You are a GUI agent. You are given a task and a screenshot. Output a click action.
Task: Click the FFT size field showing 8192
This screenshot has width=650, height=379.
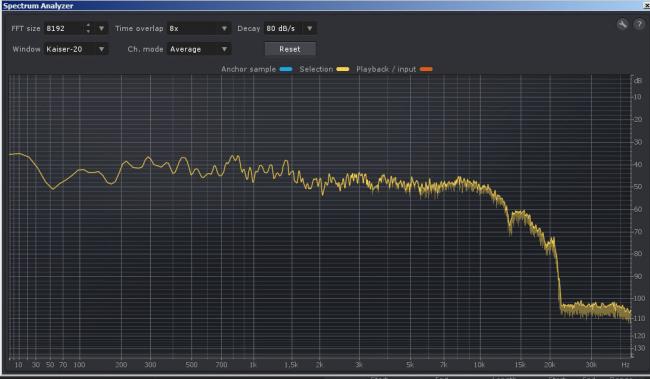(x=64, y=28)
